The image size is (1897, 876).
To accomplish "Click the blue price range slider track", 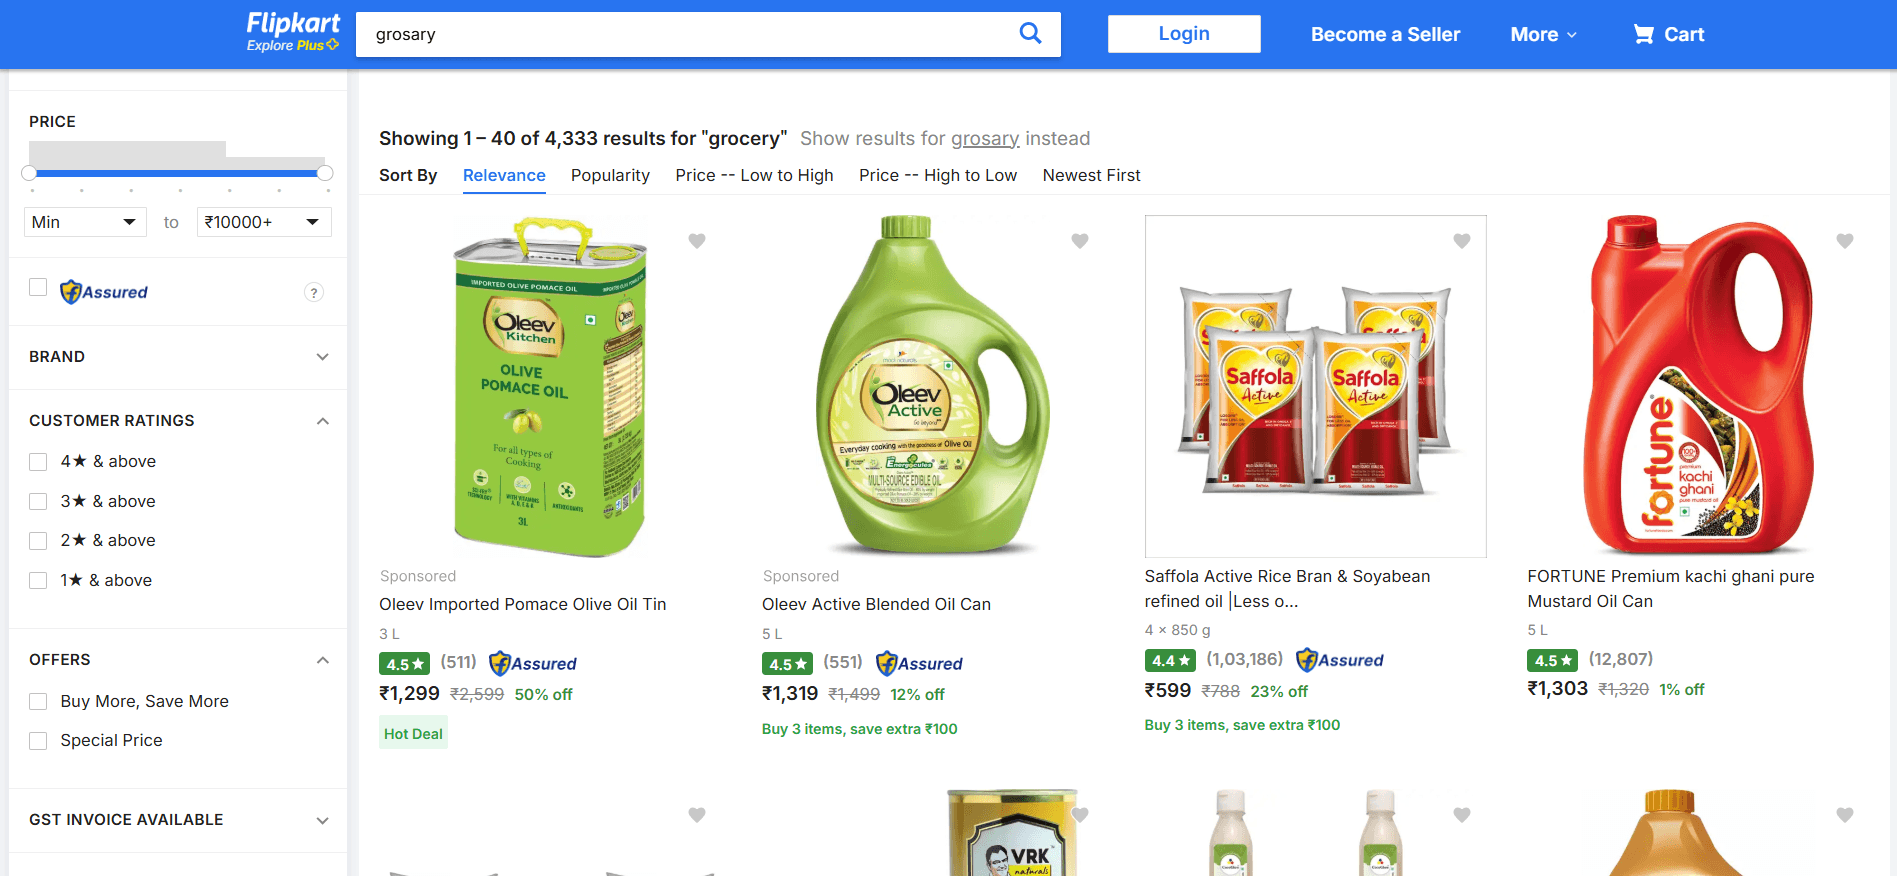I will pyautogui.click(x=177, y=173).
